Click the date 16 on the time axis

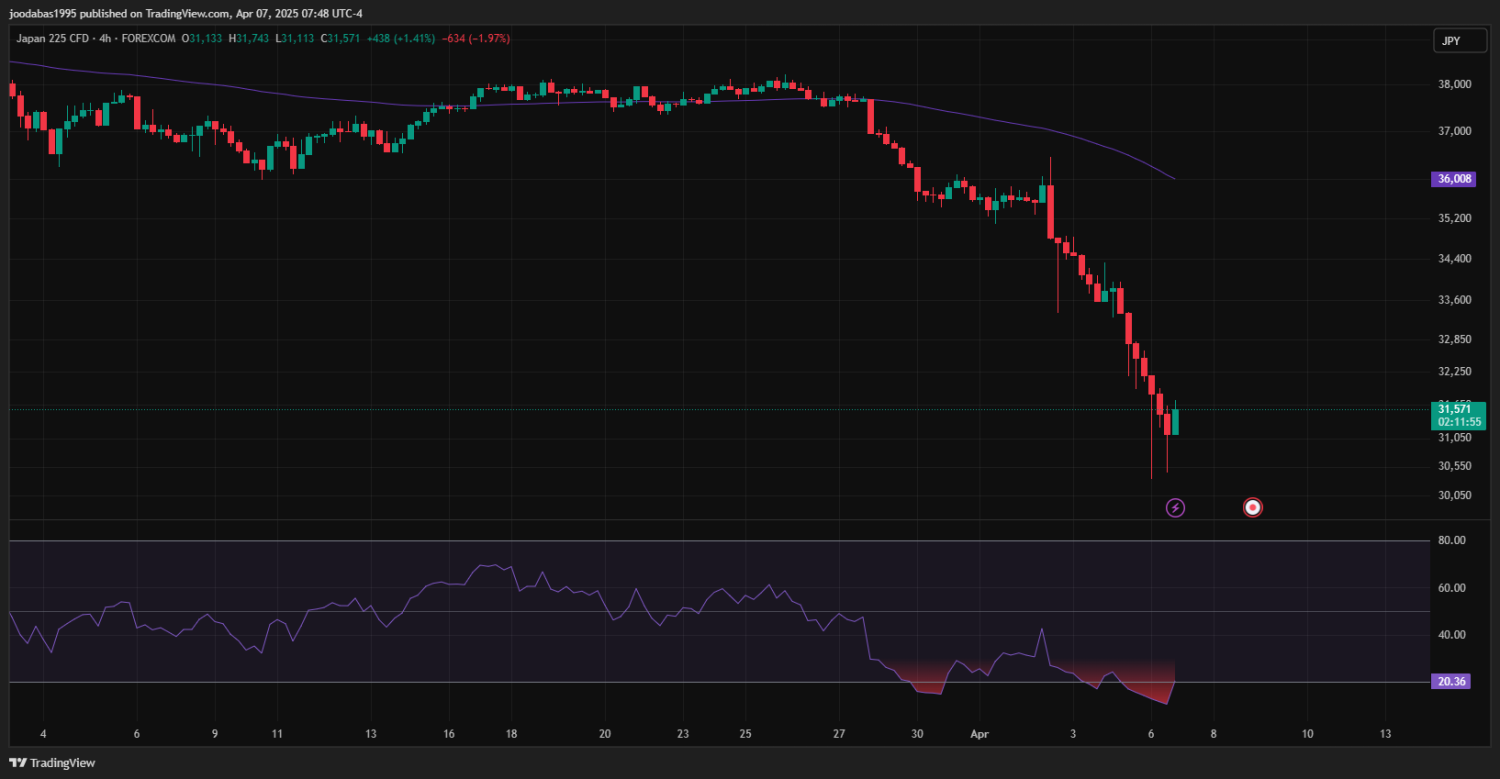[449, 733]
